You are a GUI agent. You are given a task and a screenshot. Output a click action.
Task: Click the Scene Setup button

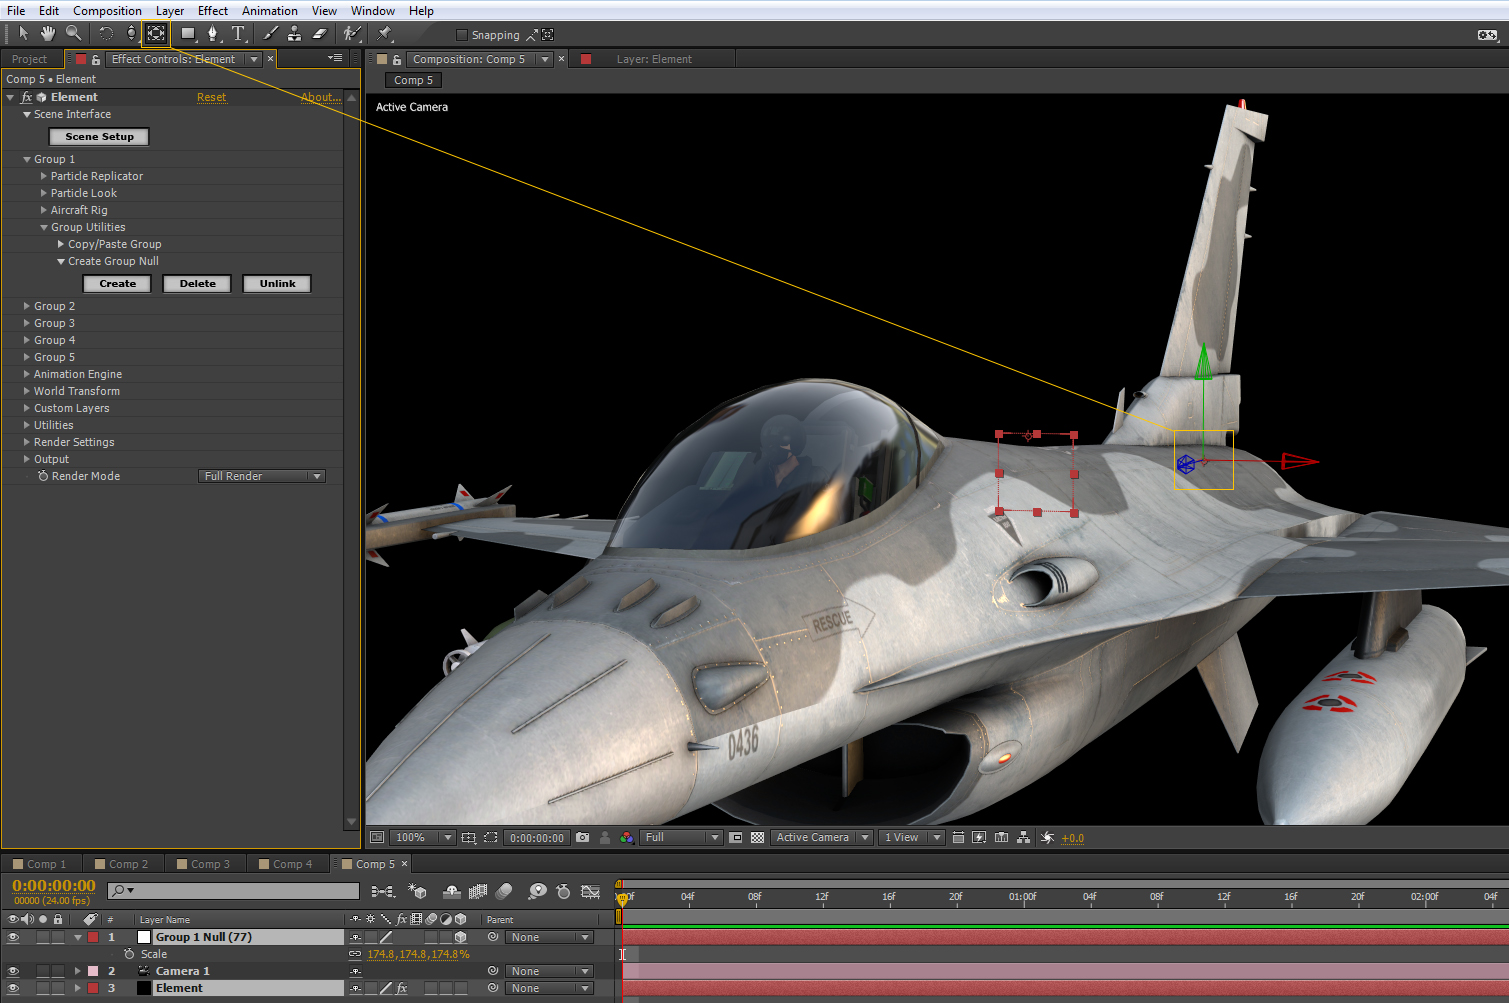point(99,137)
